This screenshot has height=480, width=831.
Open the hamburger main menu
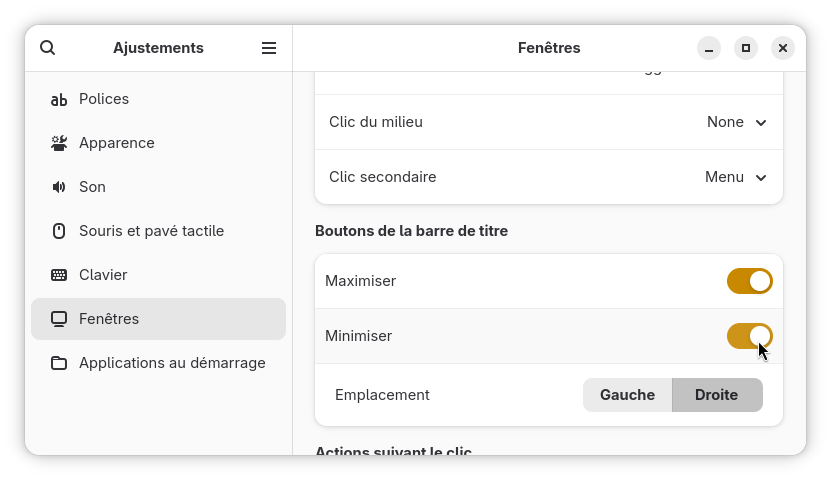pos(269,48)
